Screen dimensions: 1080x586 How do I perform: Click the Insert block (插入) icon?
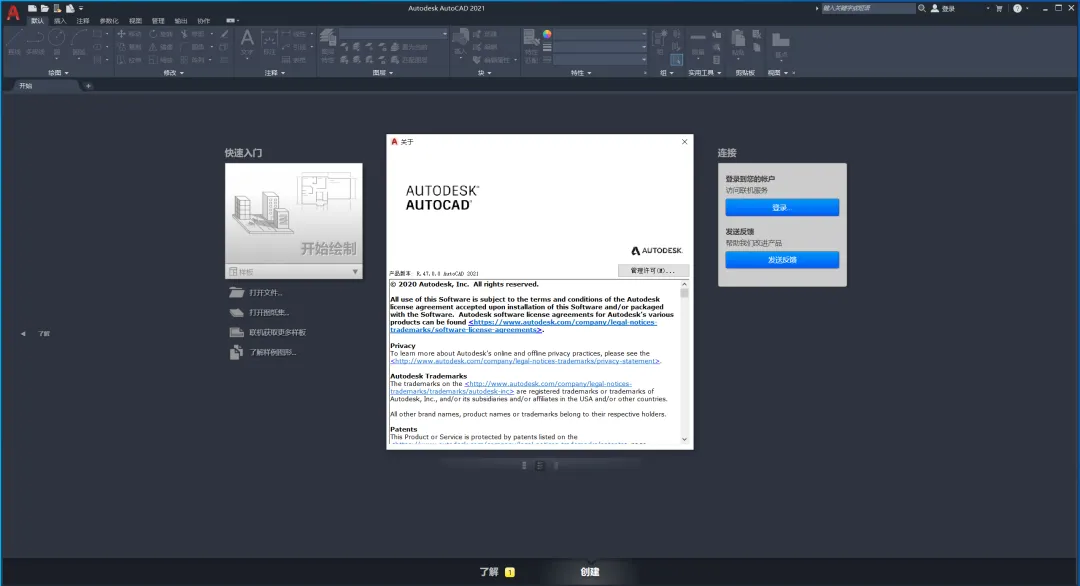460,43
